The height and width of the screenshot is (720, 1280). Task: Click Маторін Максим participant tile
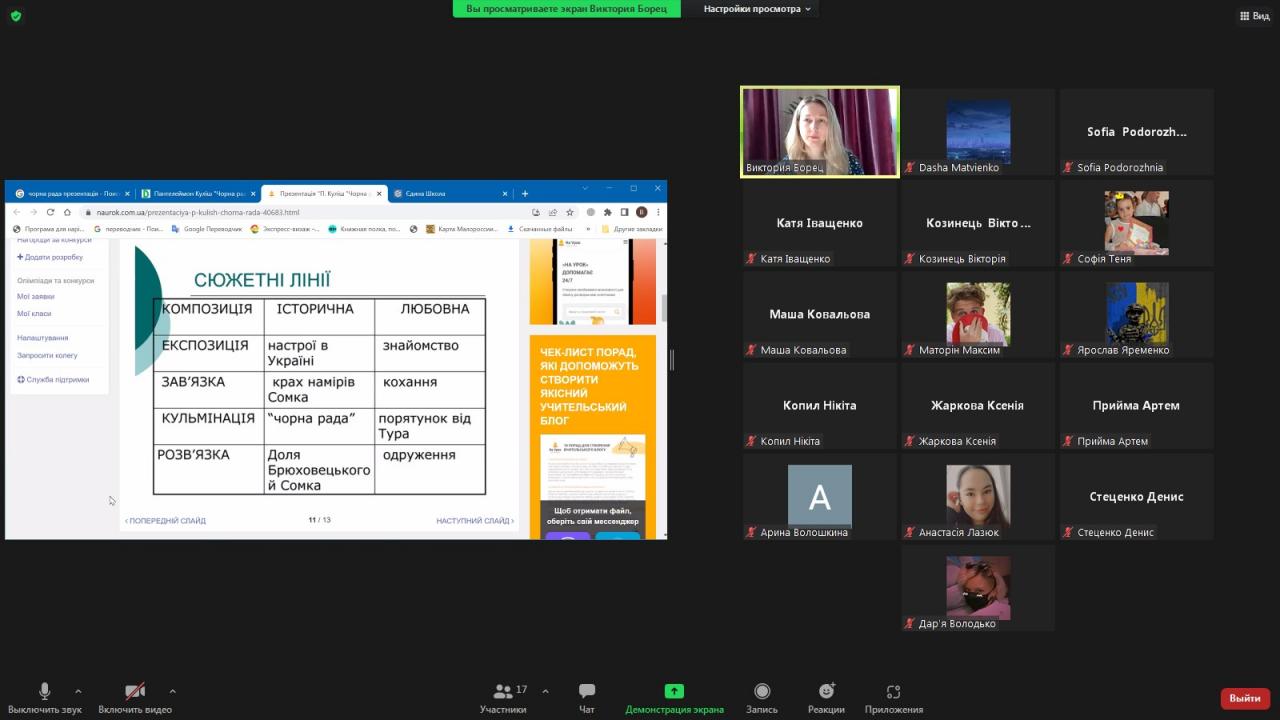pos(978,314)
